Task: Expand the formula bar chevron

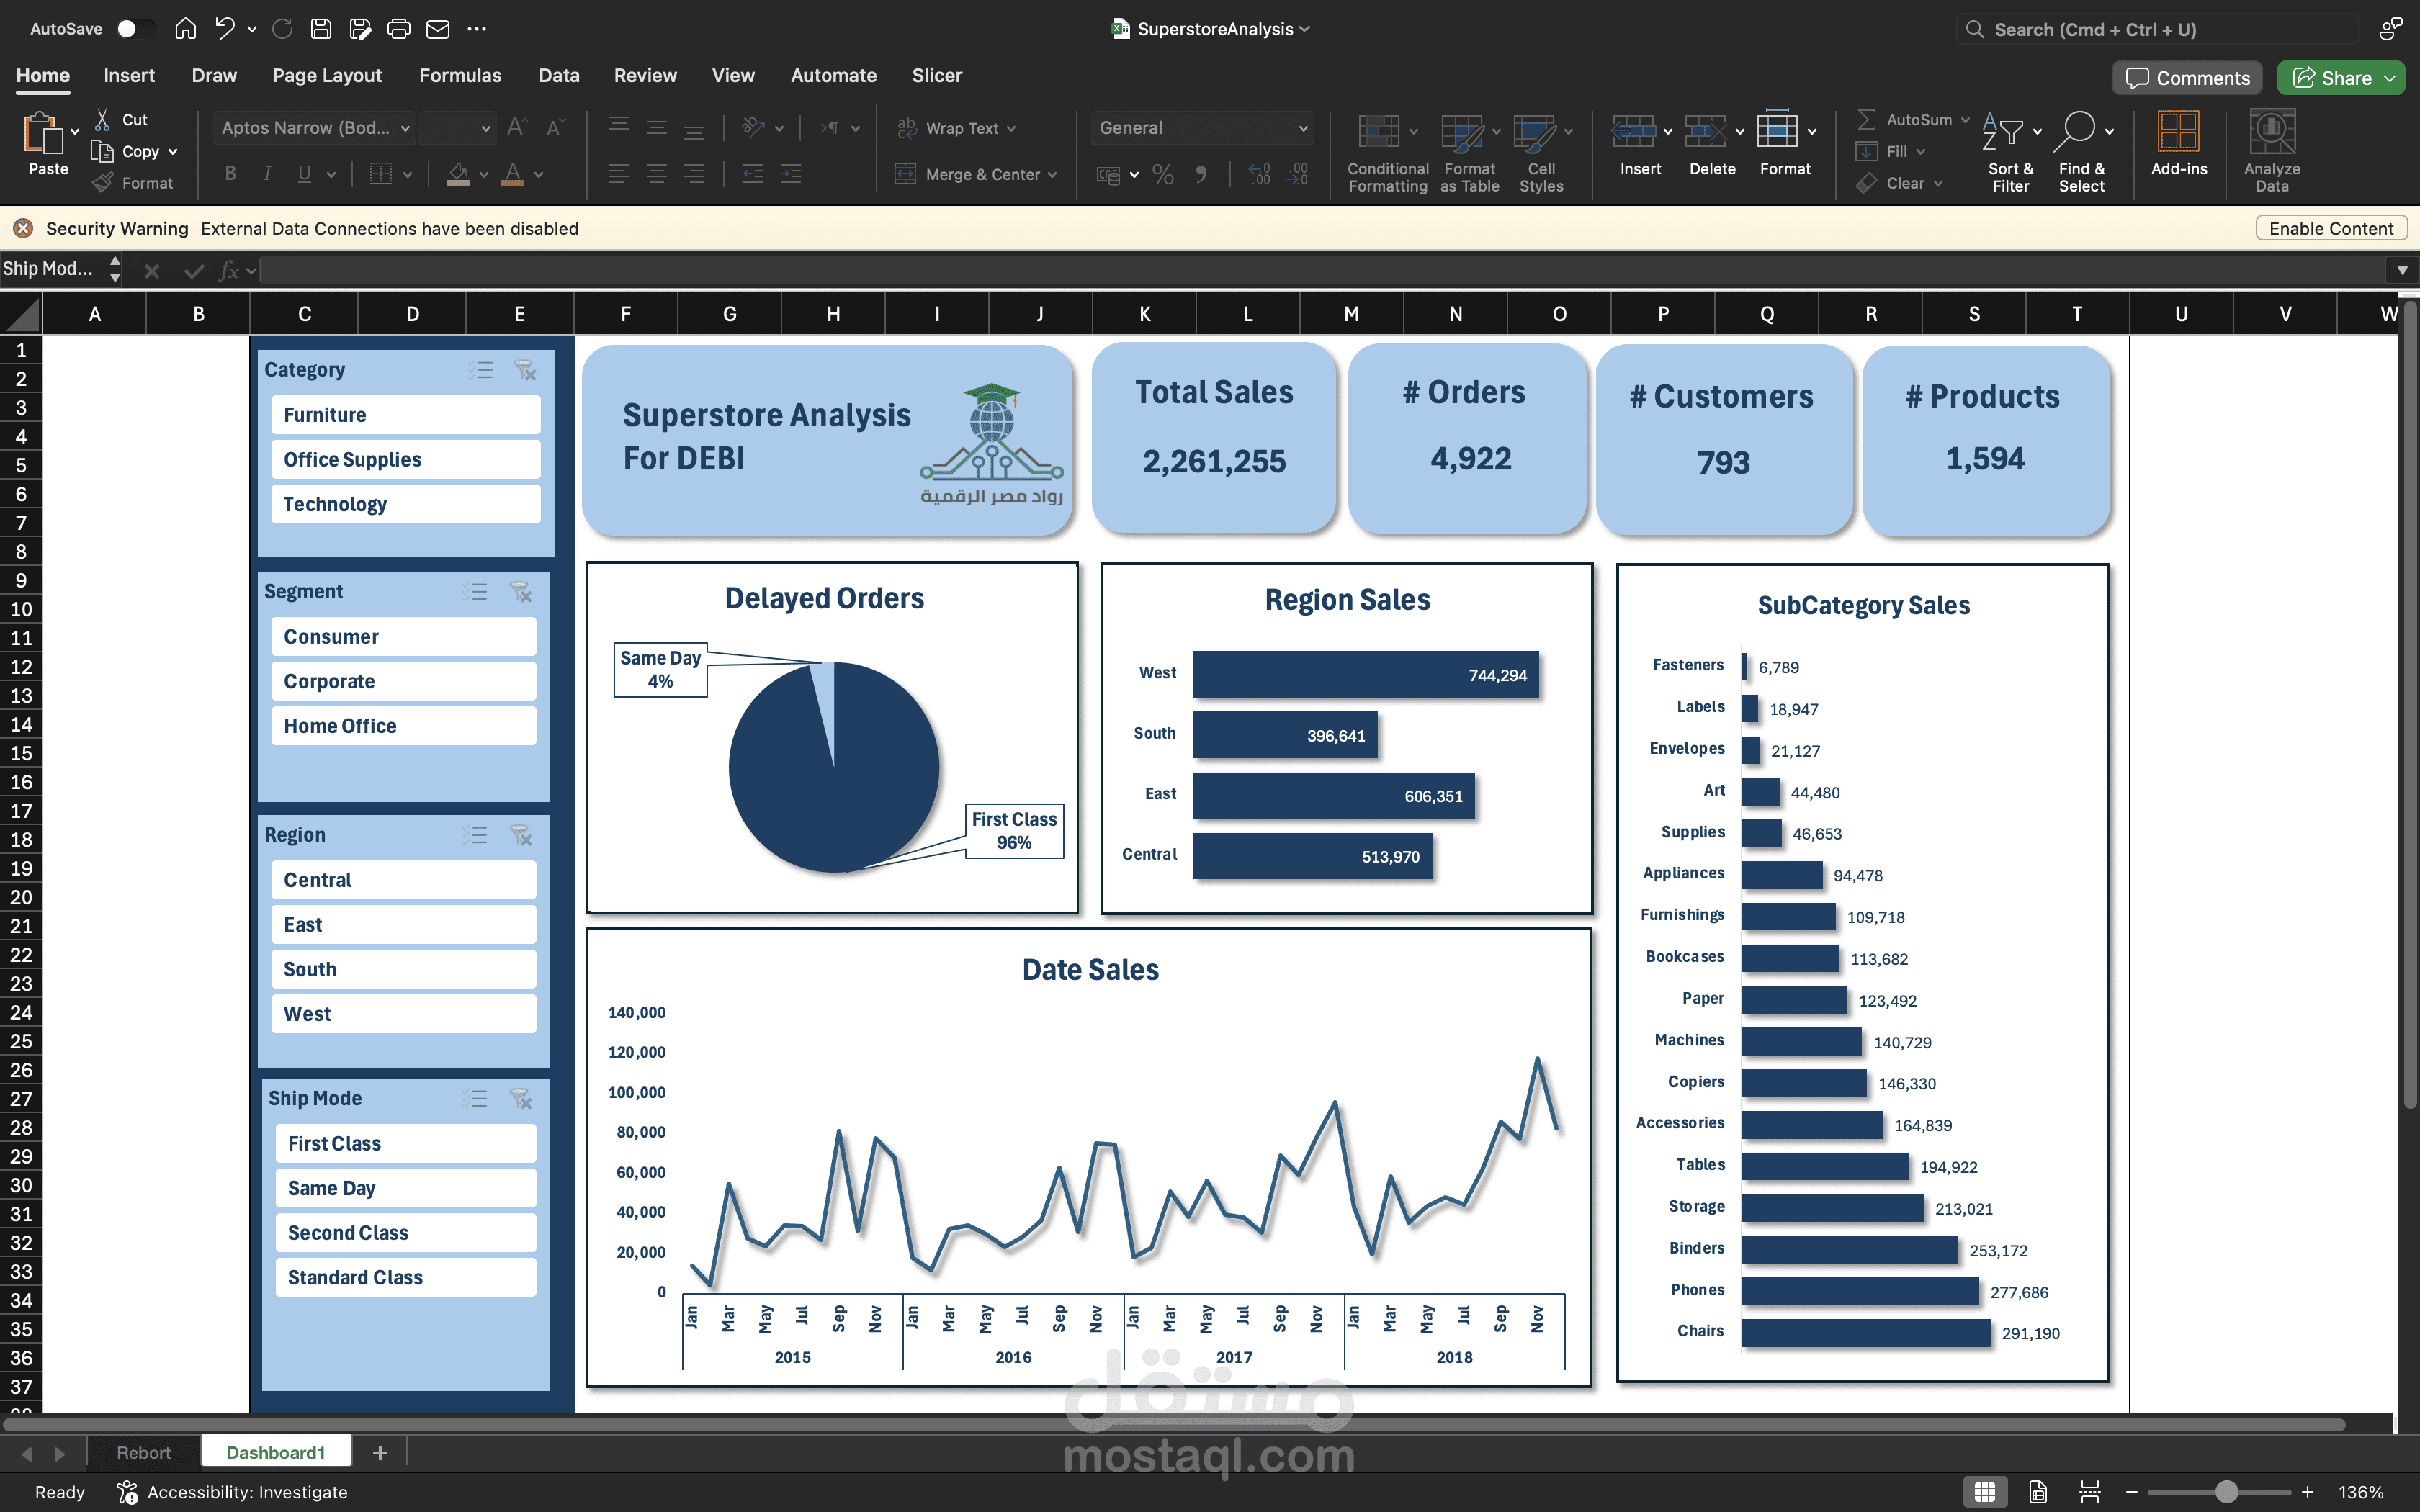Action: click(2402, 270)
